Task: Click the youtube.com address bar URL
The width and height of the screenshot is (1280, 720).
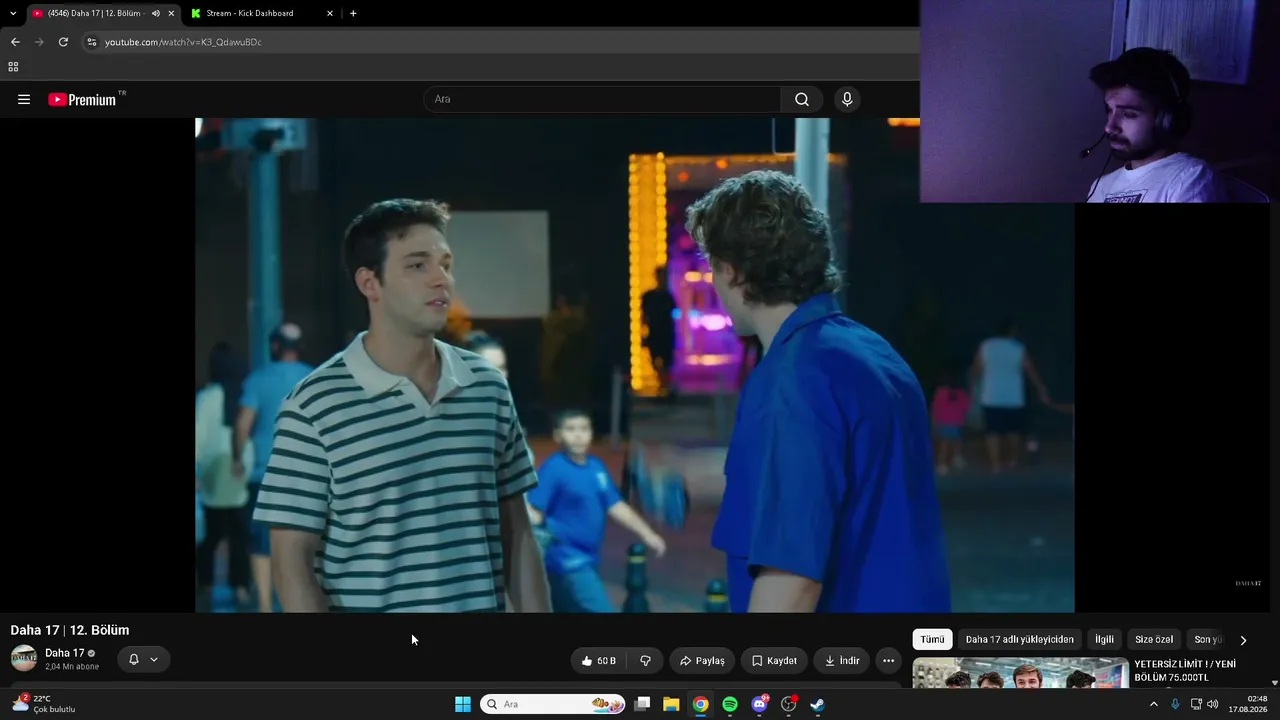Action: click(x=183, y=42)
